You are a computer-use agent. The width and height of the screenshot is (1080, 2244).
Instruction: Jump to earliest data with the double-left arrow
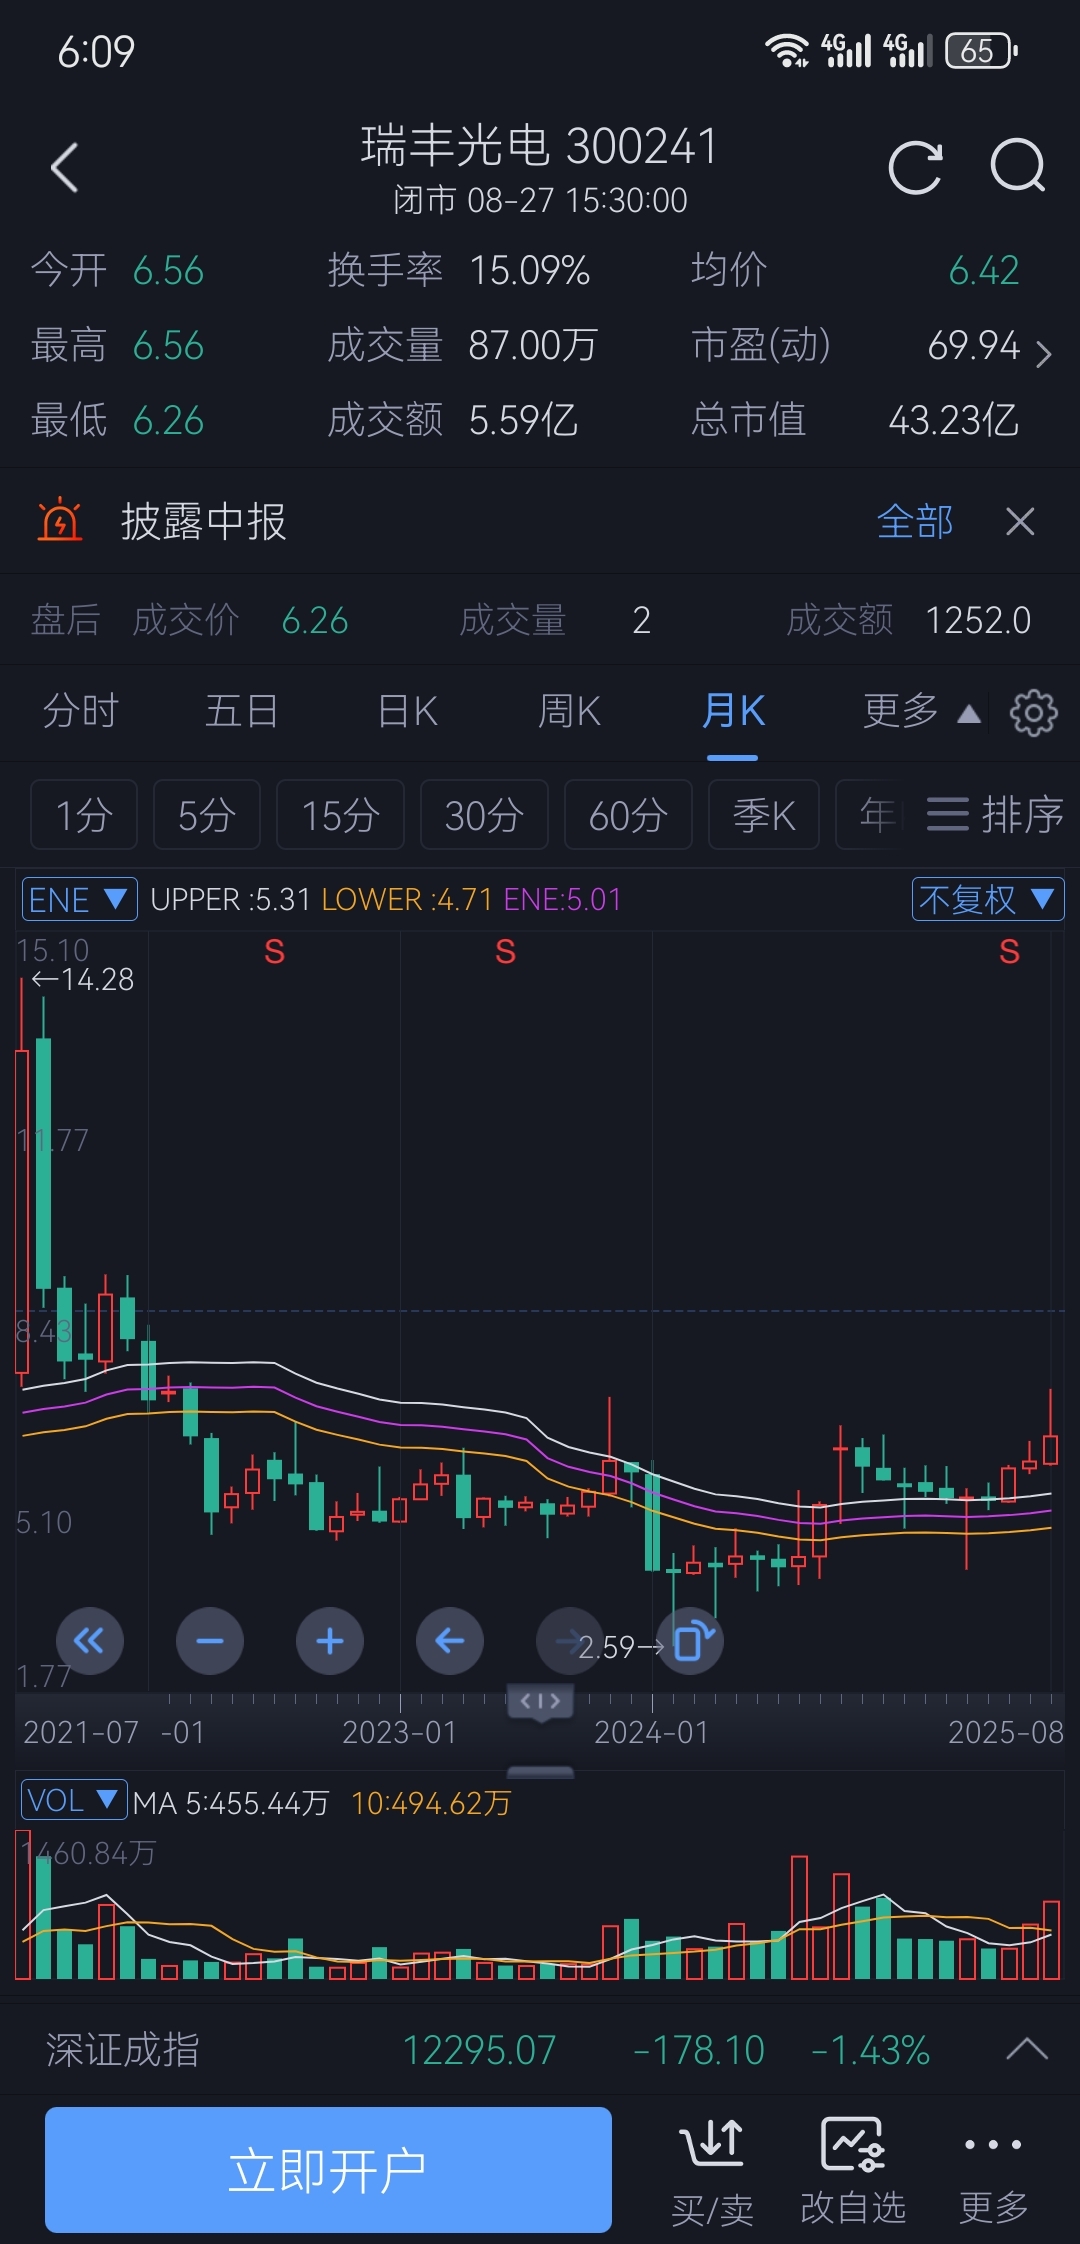[90, 1641]
